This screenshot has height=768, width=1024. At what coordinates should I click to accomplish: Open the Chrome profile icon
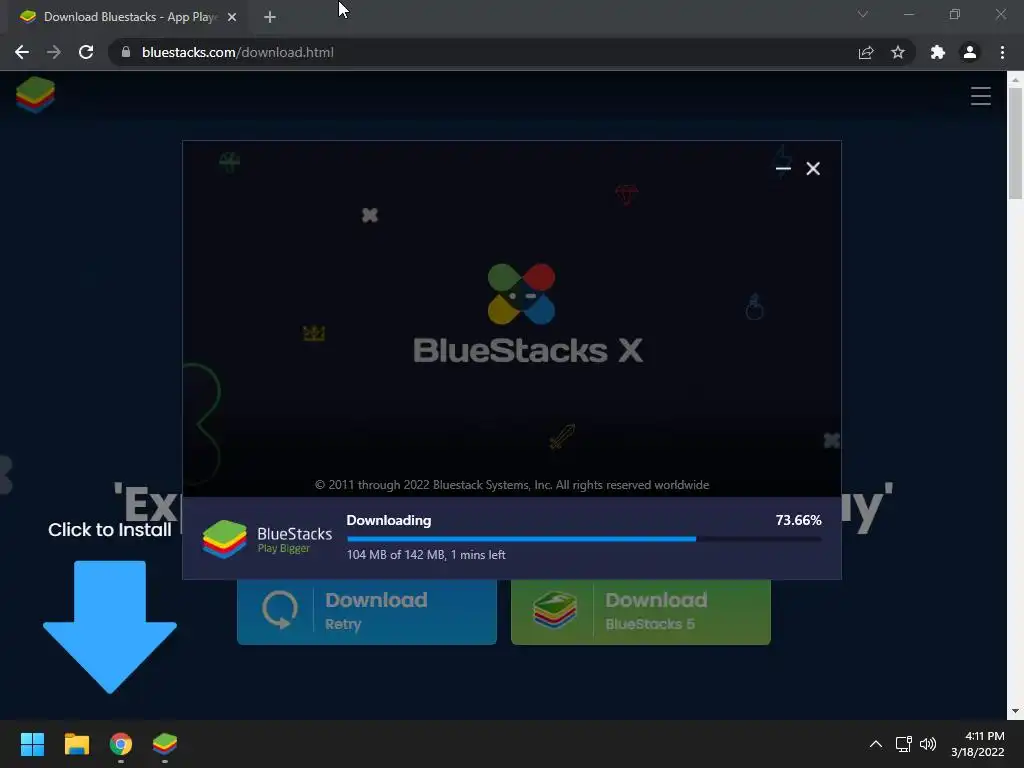pyautogui.click(x=970, y=52)
